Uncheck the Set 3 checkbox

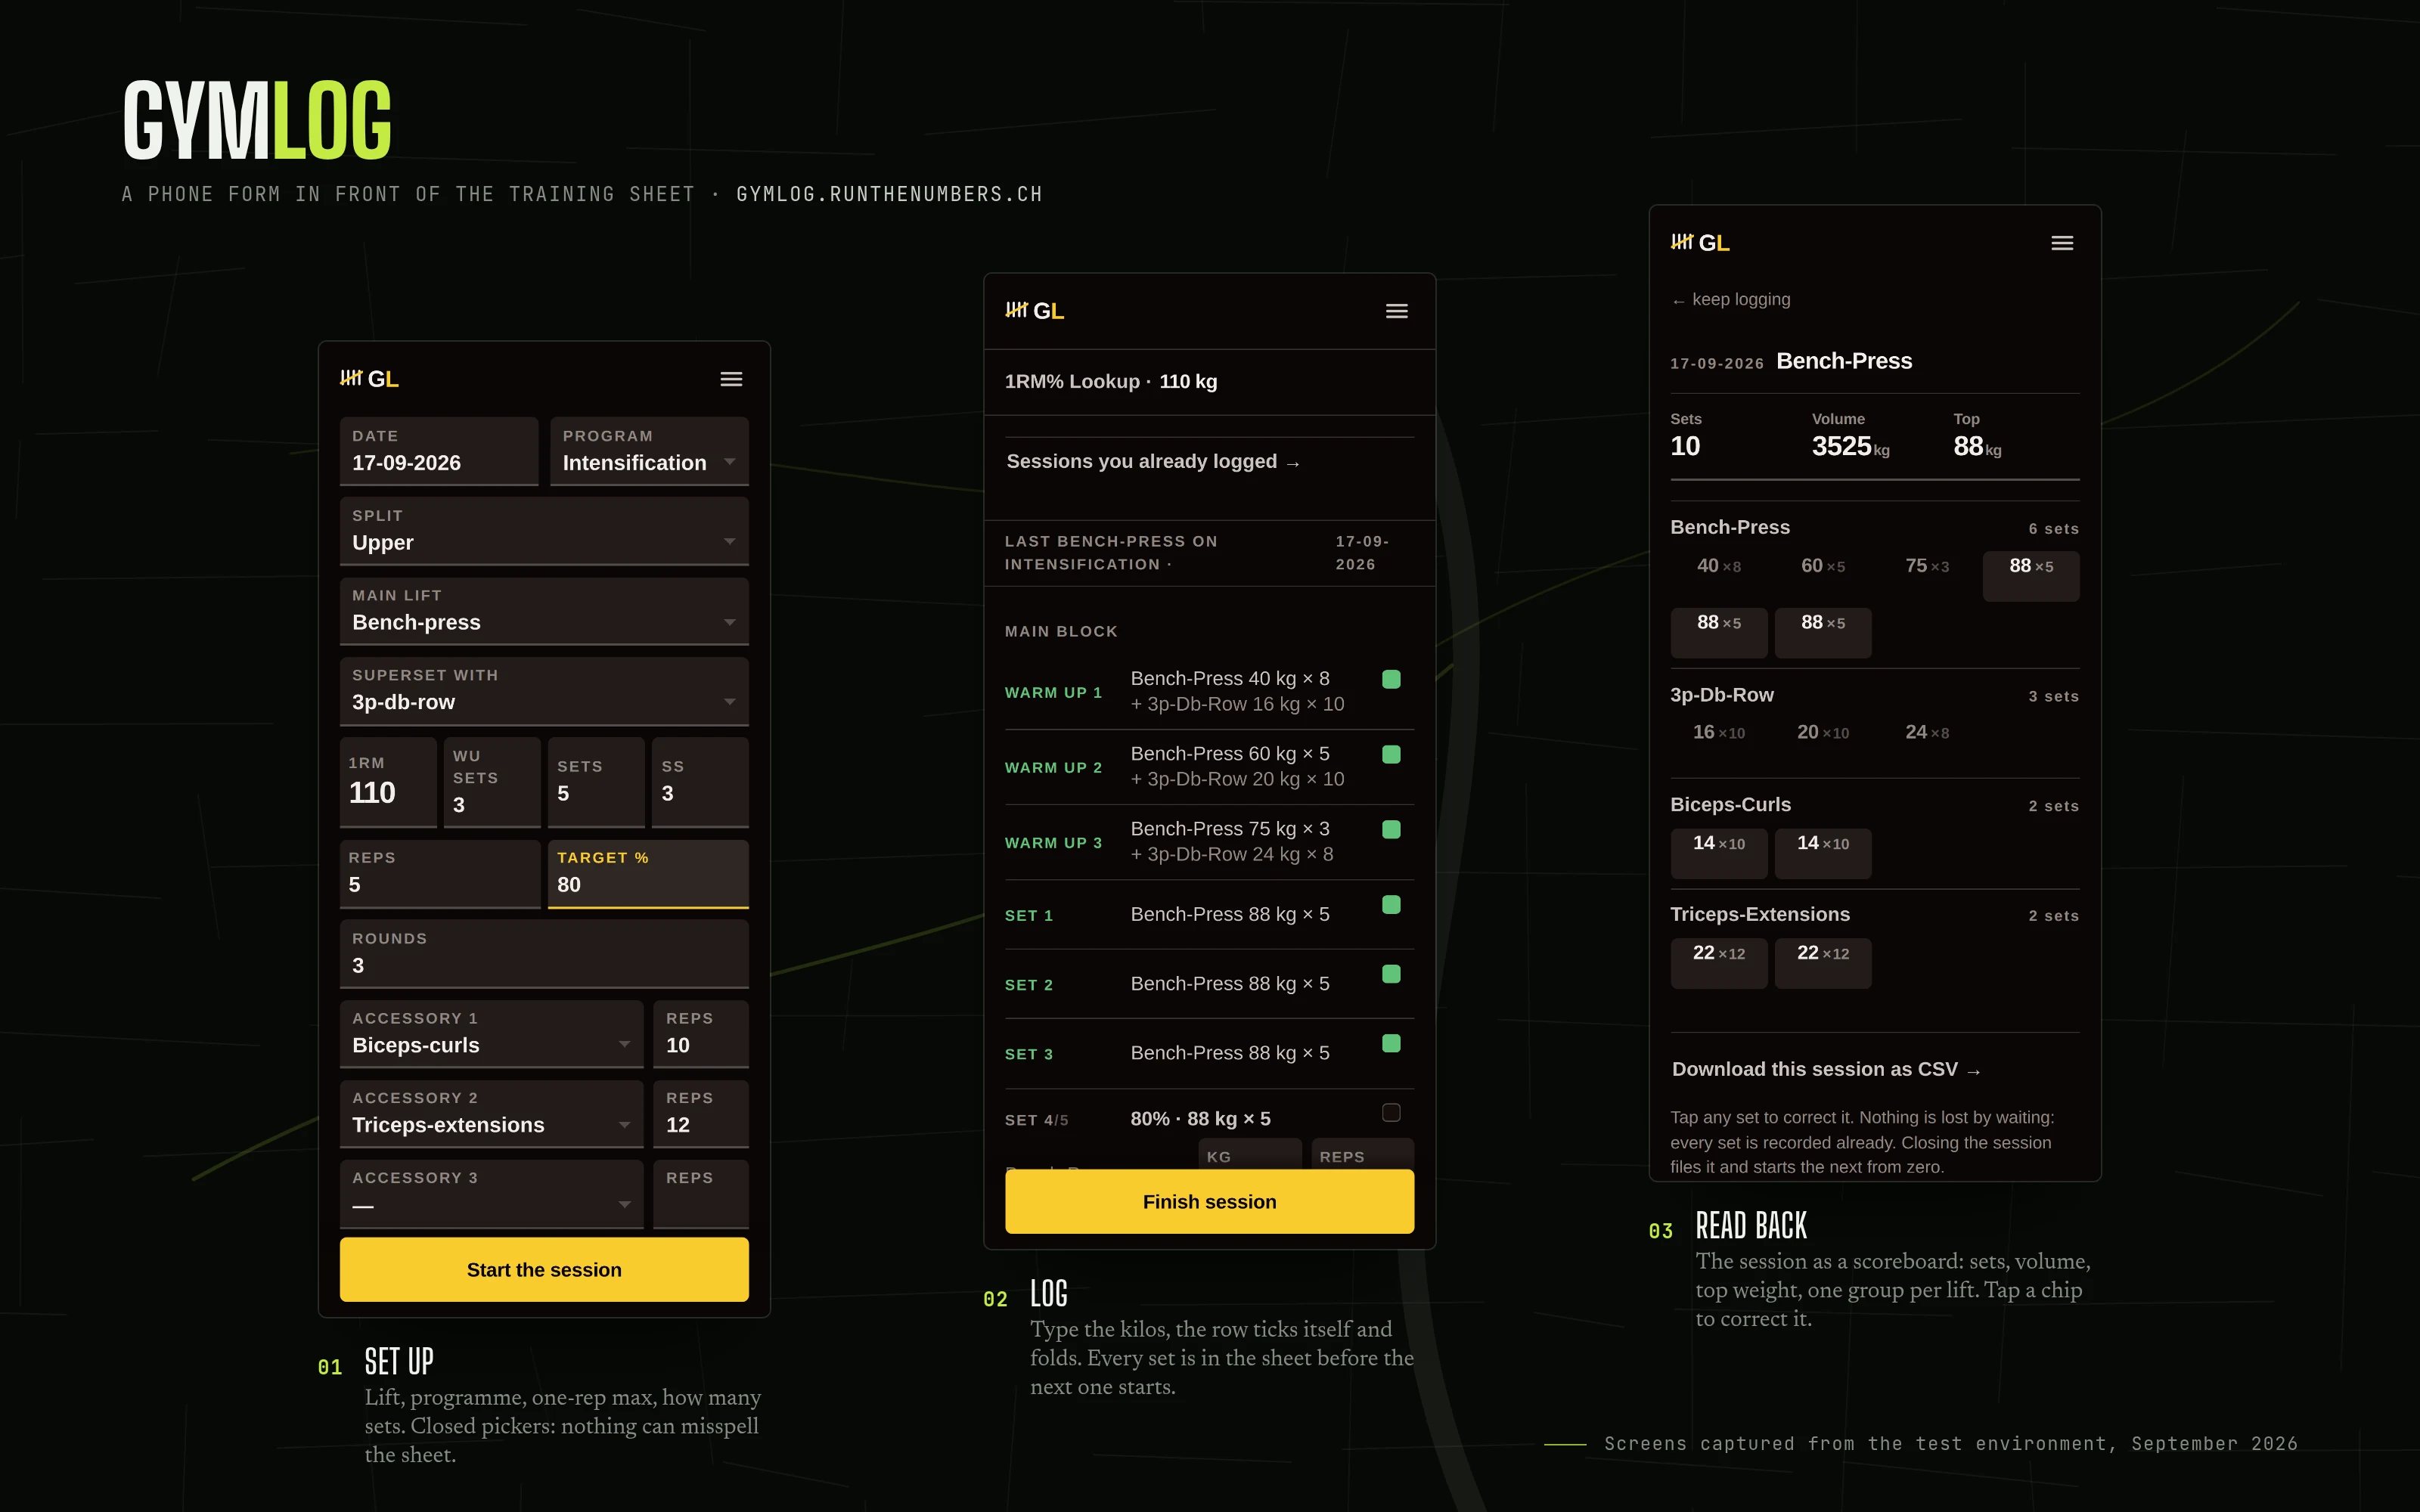pos(1391,1043)
